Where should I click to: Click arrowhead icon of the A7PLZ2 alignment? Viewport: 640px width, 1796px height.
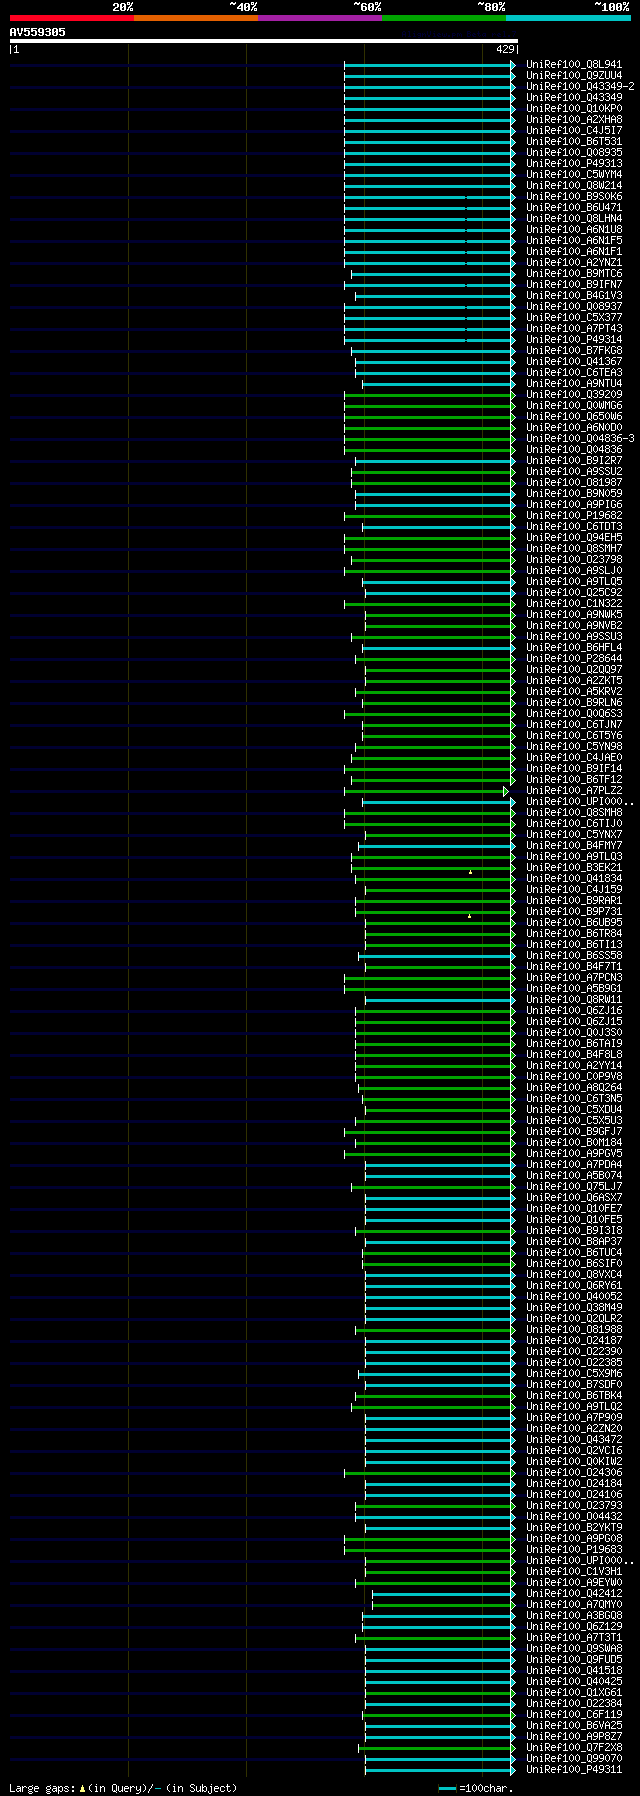point(506,791)
